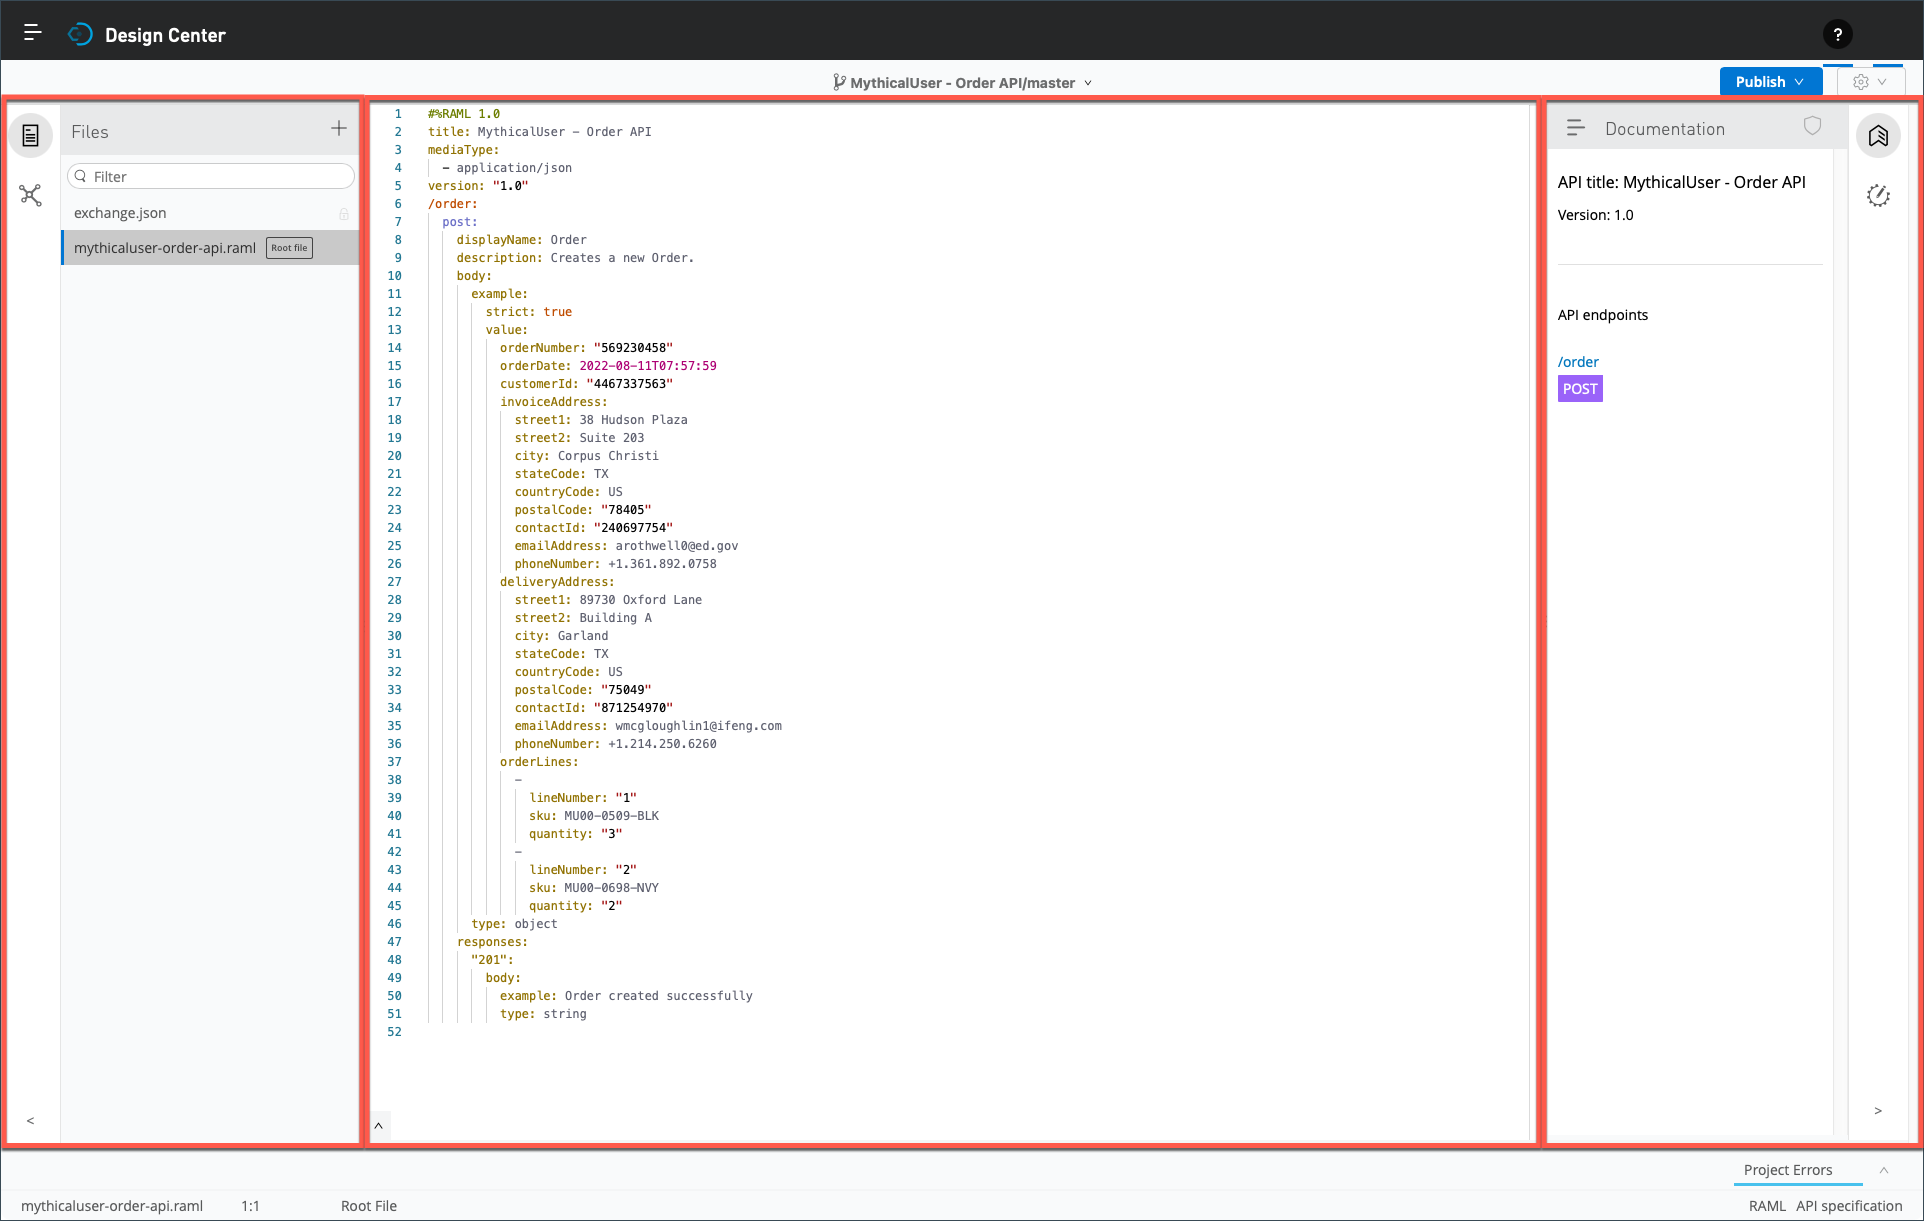The image size is (1924, 1221).
Task: Click line number 52 in the gutter
Action: click(x=395, y=1032)
